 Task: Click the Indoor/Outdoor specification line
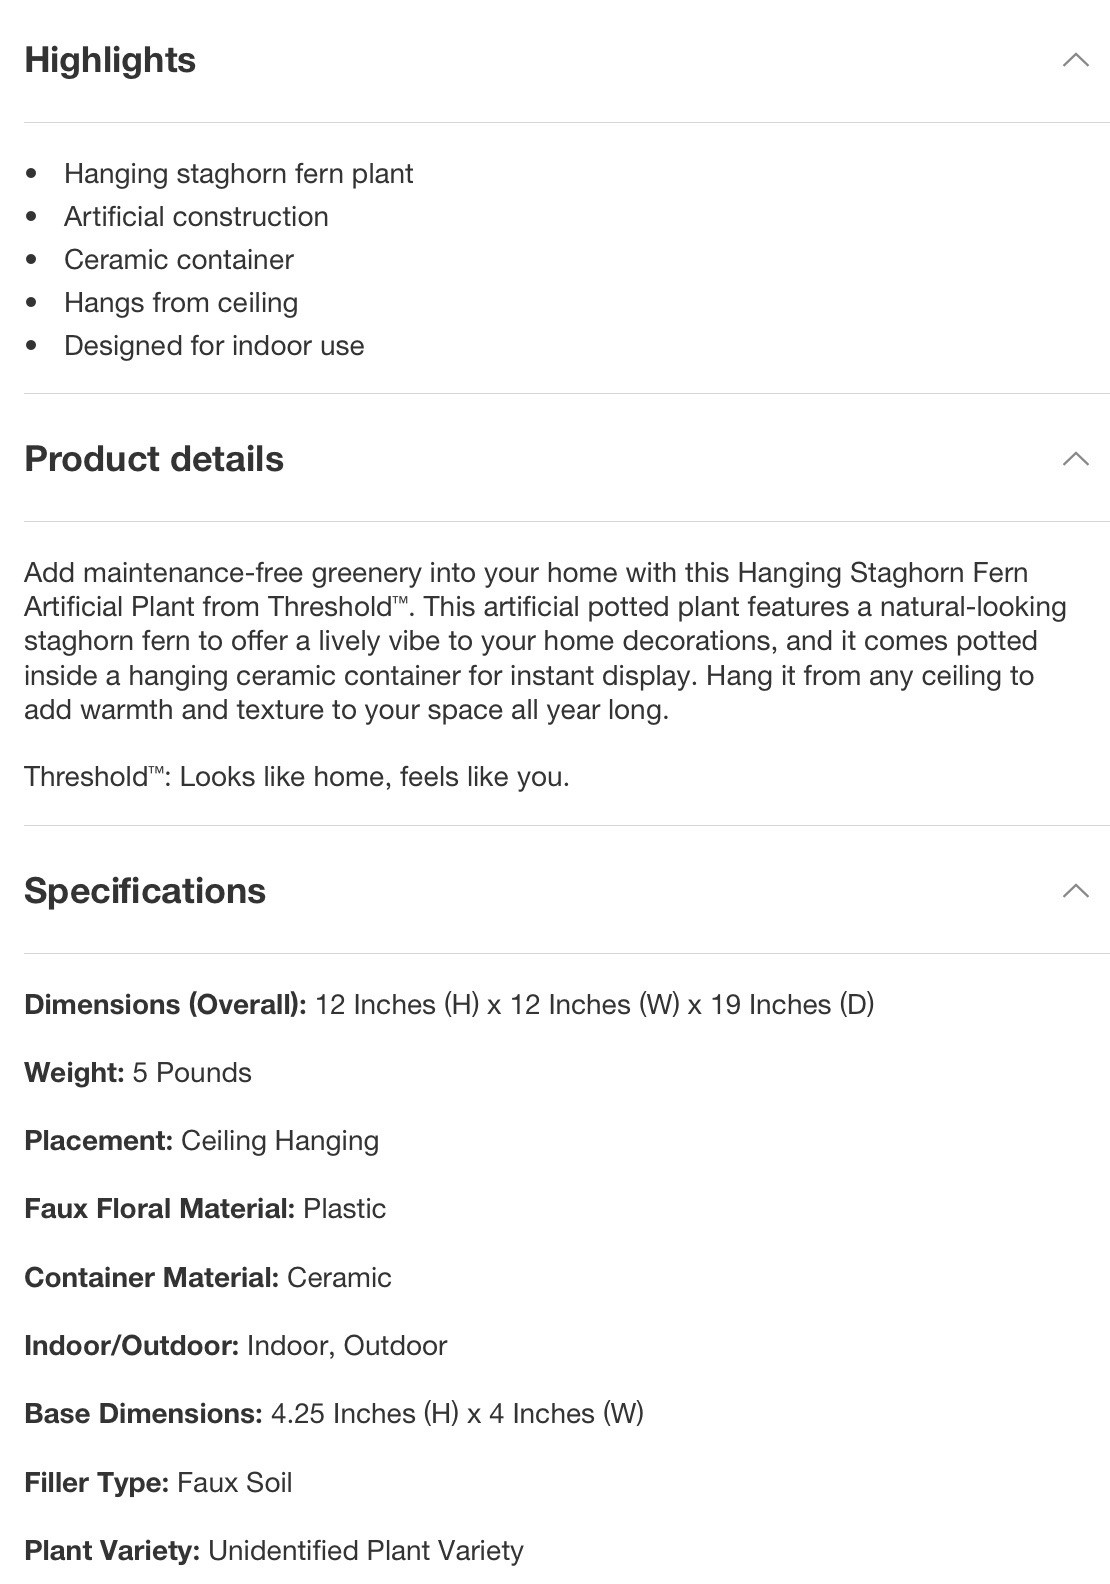click(x=235, y=1346)
